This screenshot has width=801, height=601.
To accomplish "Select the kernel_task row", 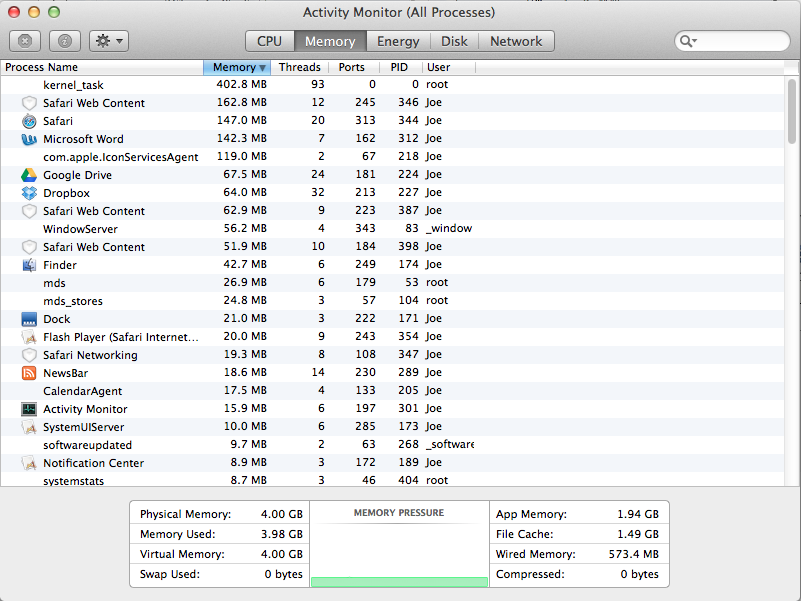I will click(x=392, y=85).
